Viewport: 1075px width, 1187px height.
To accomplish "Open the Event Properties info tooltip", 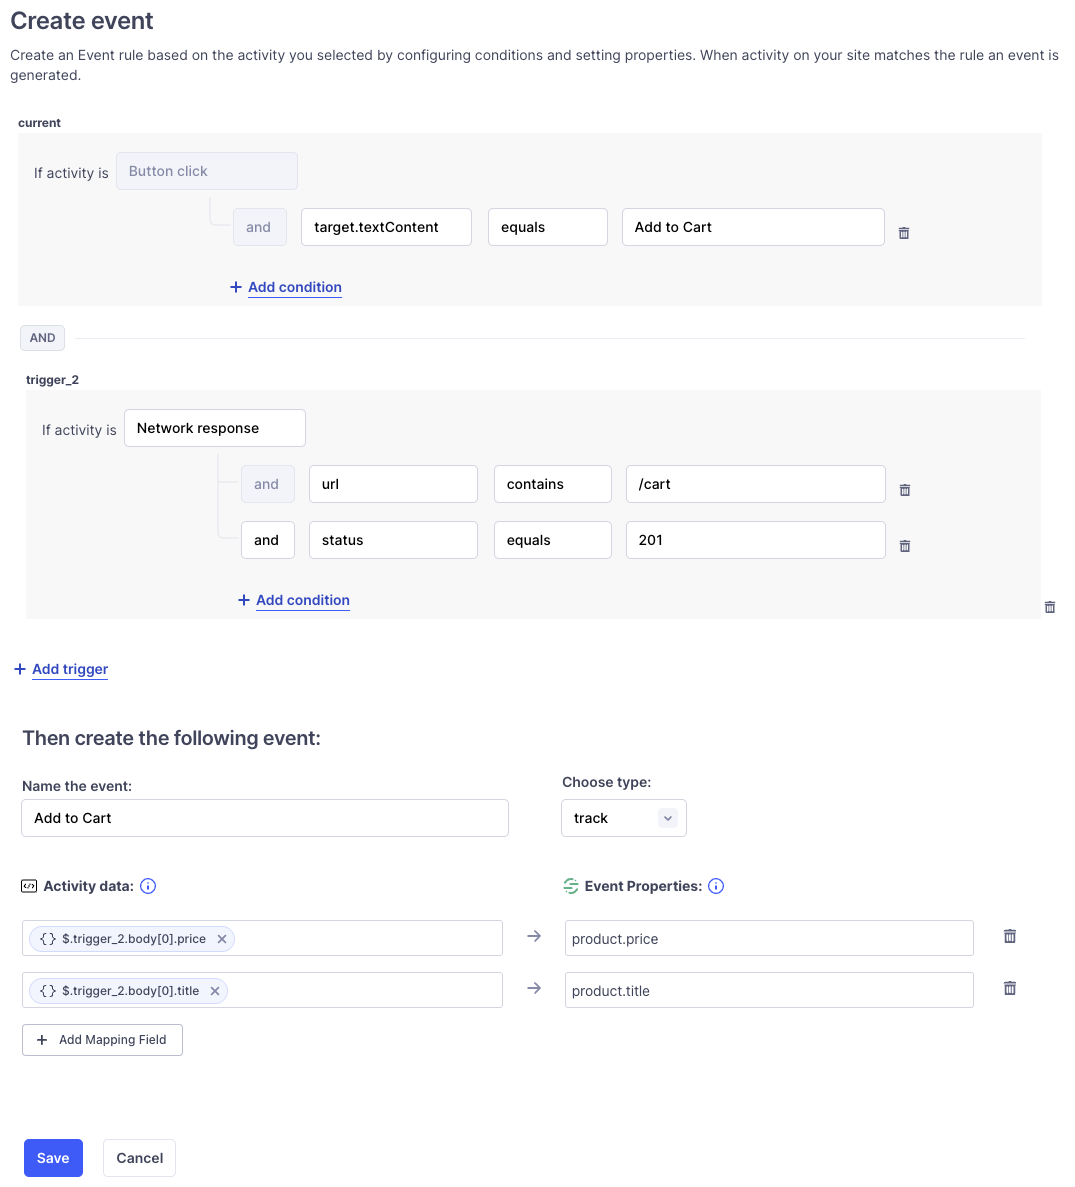I will click(x=716, y=886).
